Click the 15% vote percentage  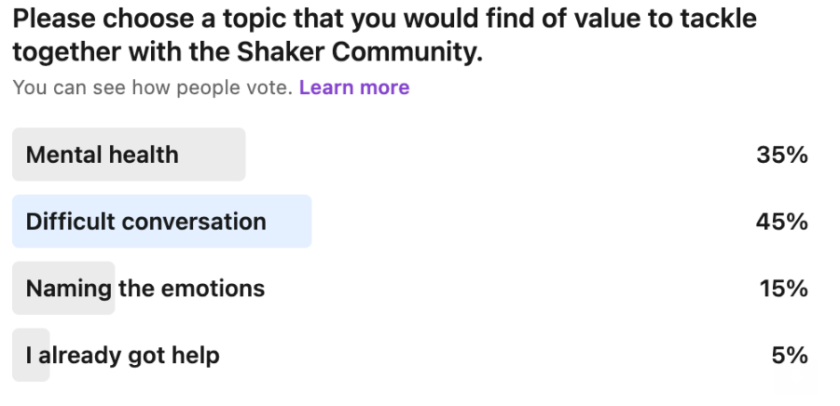[x=782, y=289]
